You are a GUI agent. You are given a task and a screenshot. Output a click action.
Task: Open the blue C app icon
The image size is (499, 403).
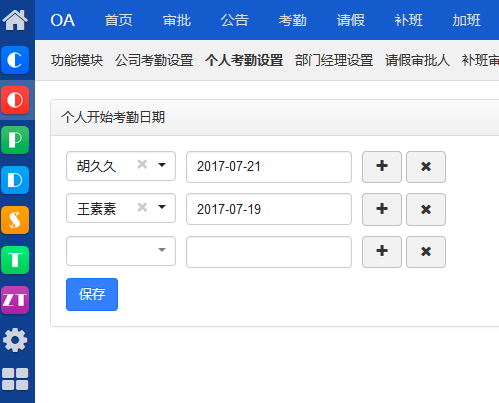[x=15, y=60]
